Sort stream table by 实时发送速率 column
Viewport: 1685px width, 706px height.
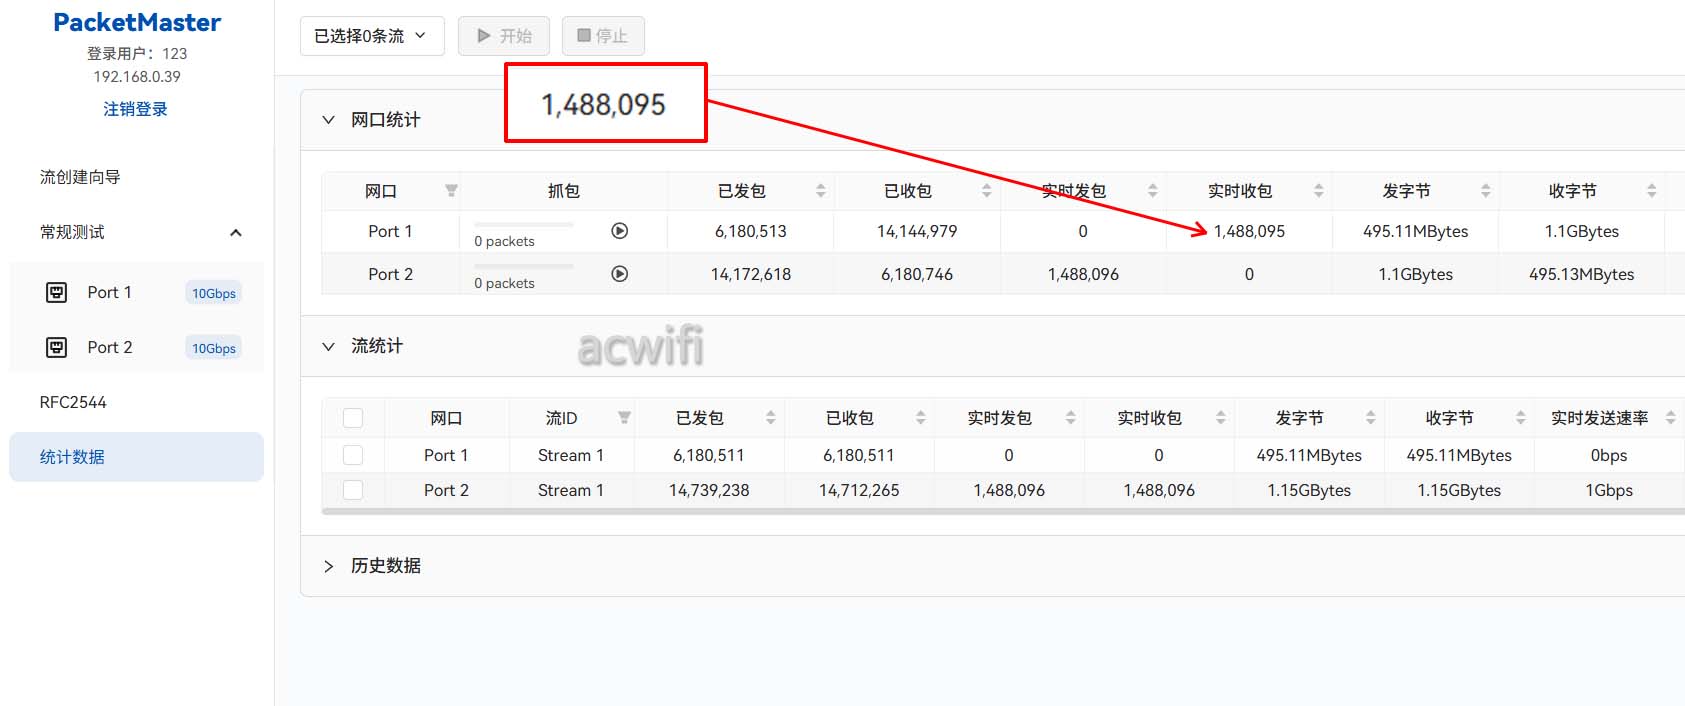tap(1671, 418)
